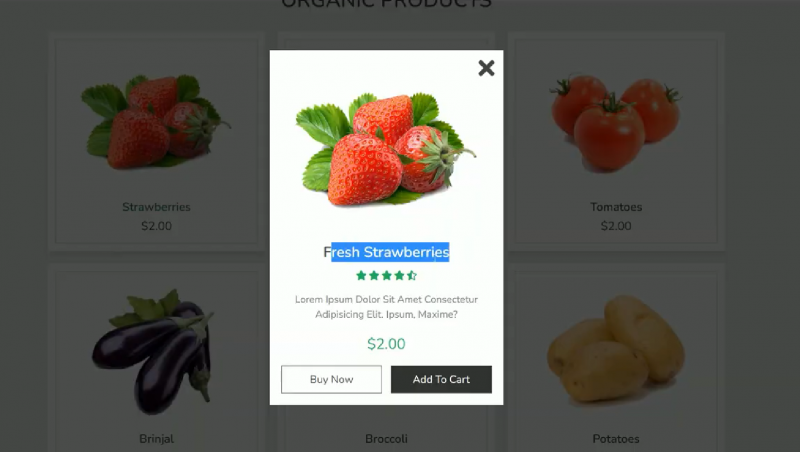
Task: Click the Strawberries product name in grid
Action: [x=156, y=207]
